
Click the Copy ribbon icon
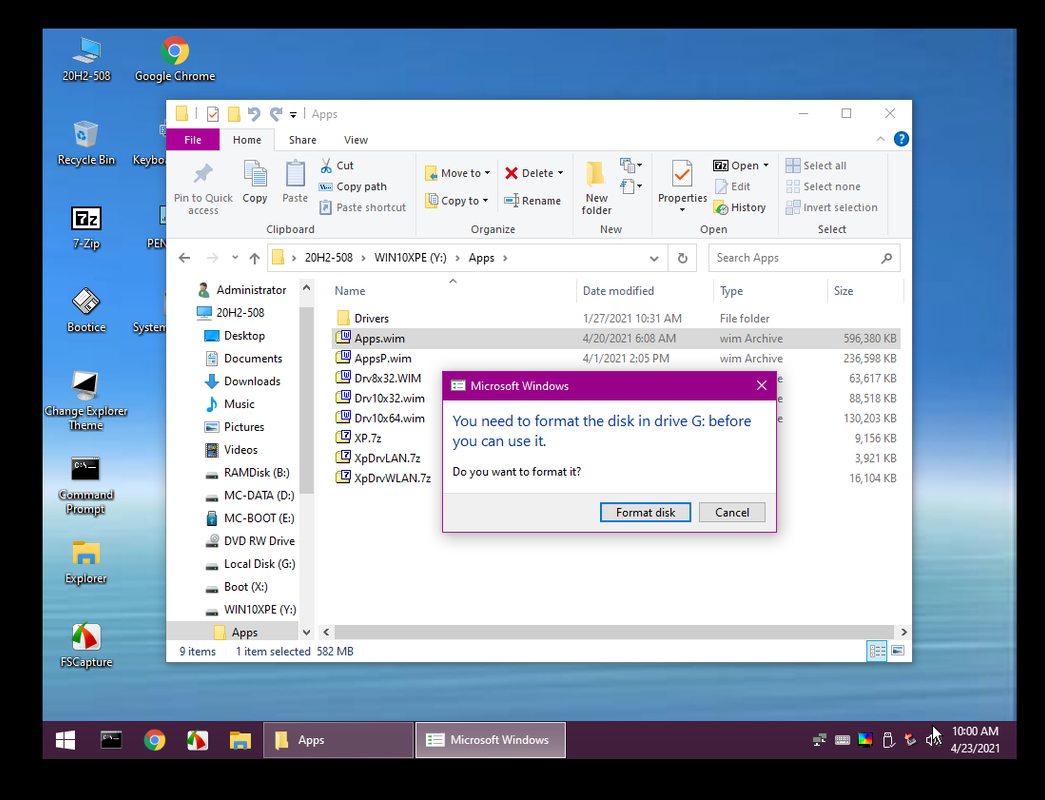[x=255, y=182]
